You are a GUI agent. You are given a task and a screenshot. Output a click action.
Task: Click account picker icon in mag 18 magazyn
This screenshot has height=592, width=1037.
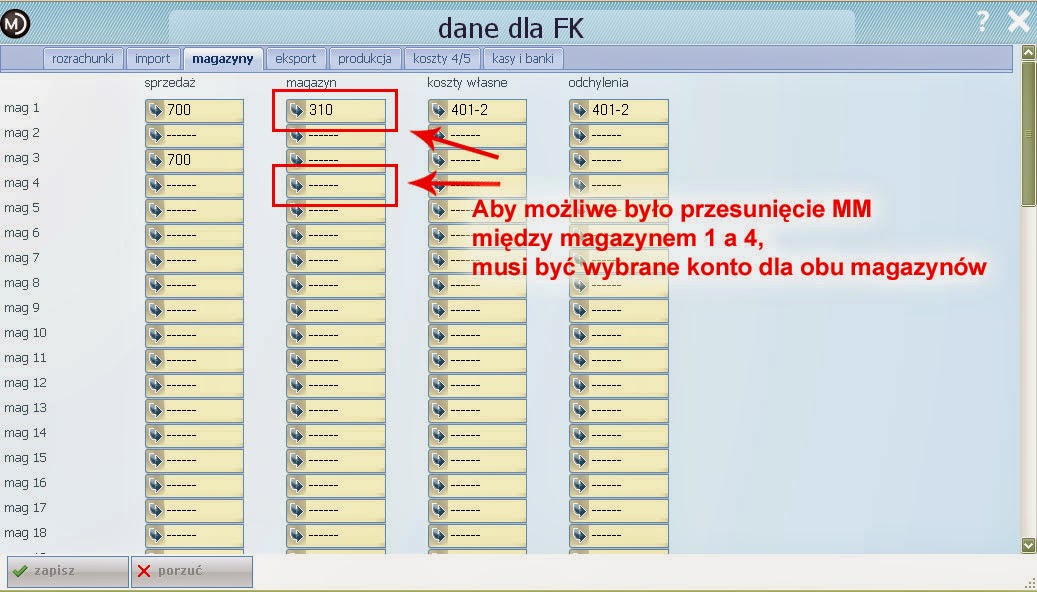click(x=297, y=534)
